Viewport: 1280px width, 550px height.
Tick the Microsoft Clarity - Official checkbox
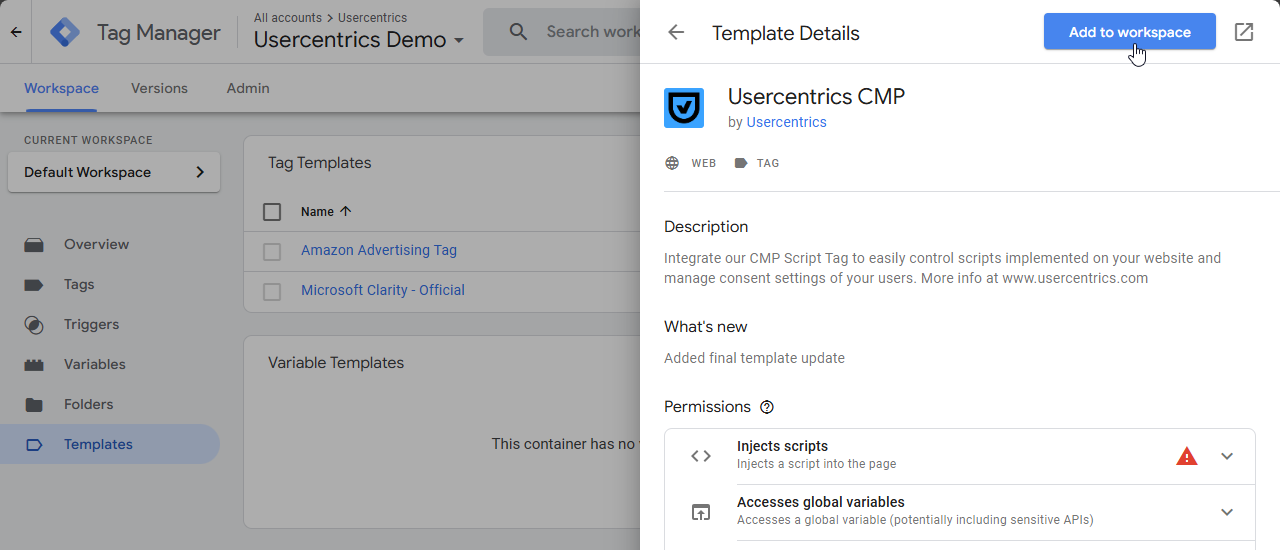coord(272,292)
